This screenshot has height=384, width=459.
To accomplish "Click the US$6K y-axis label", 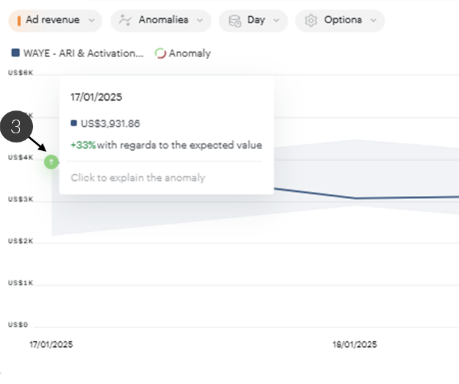I will tap(21, 73).
